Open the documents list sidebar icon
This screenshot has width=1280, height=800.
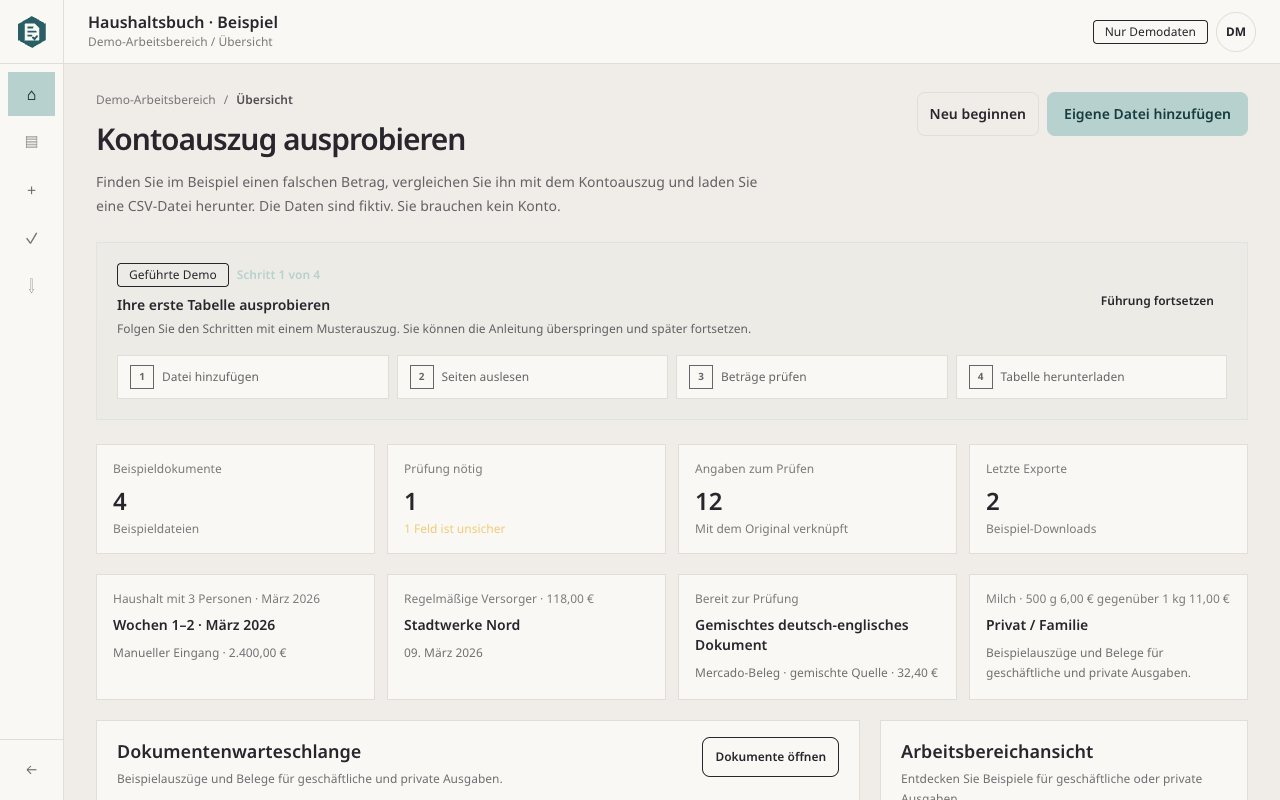coord(31,142)
